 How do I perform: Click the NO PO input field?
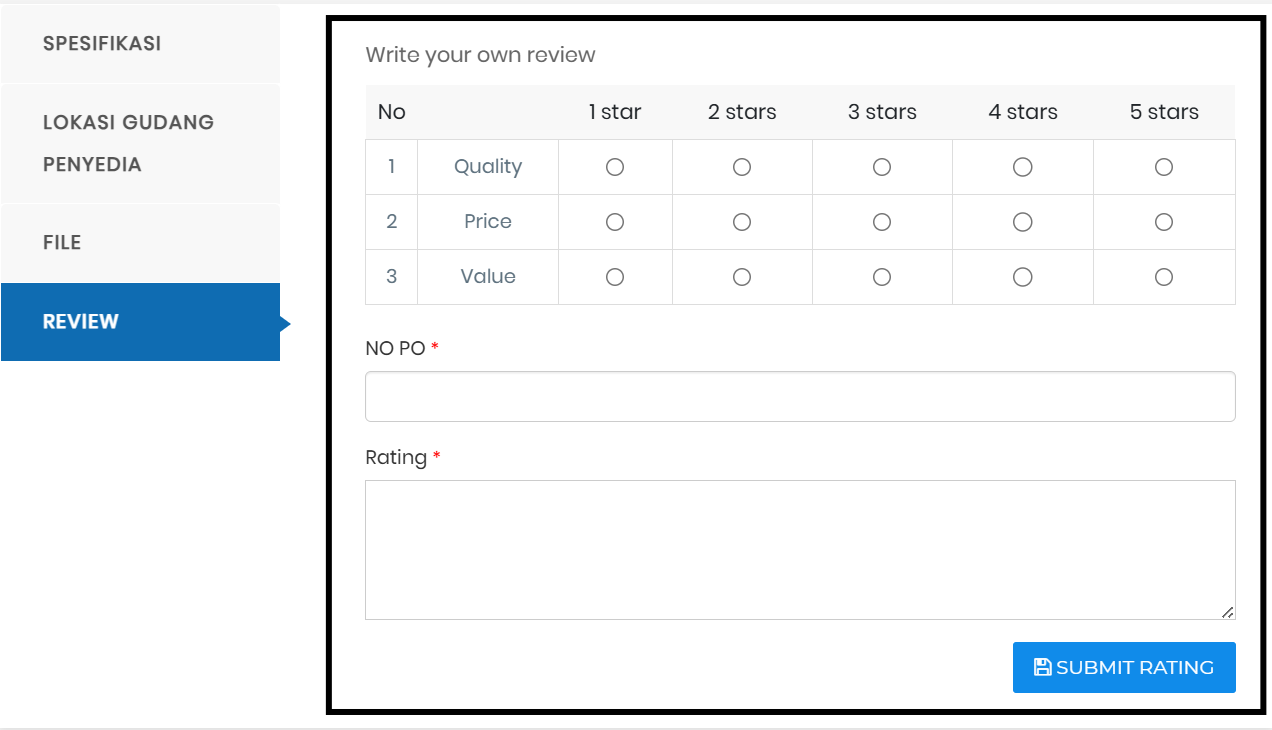click(800, 397)
